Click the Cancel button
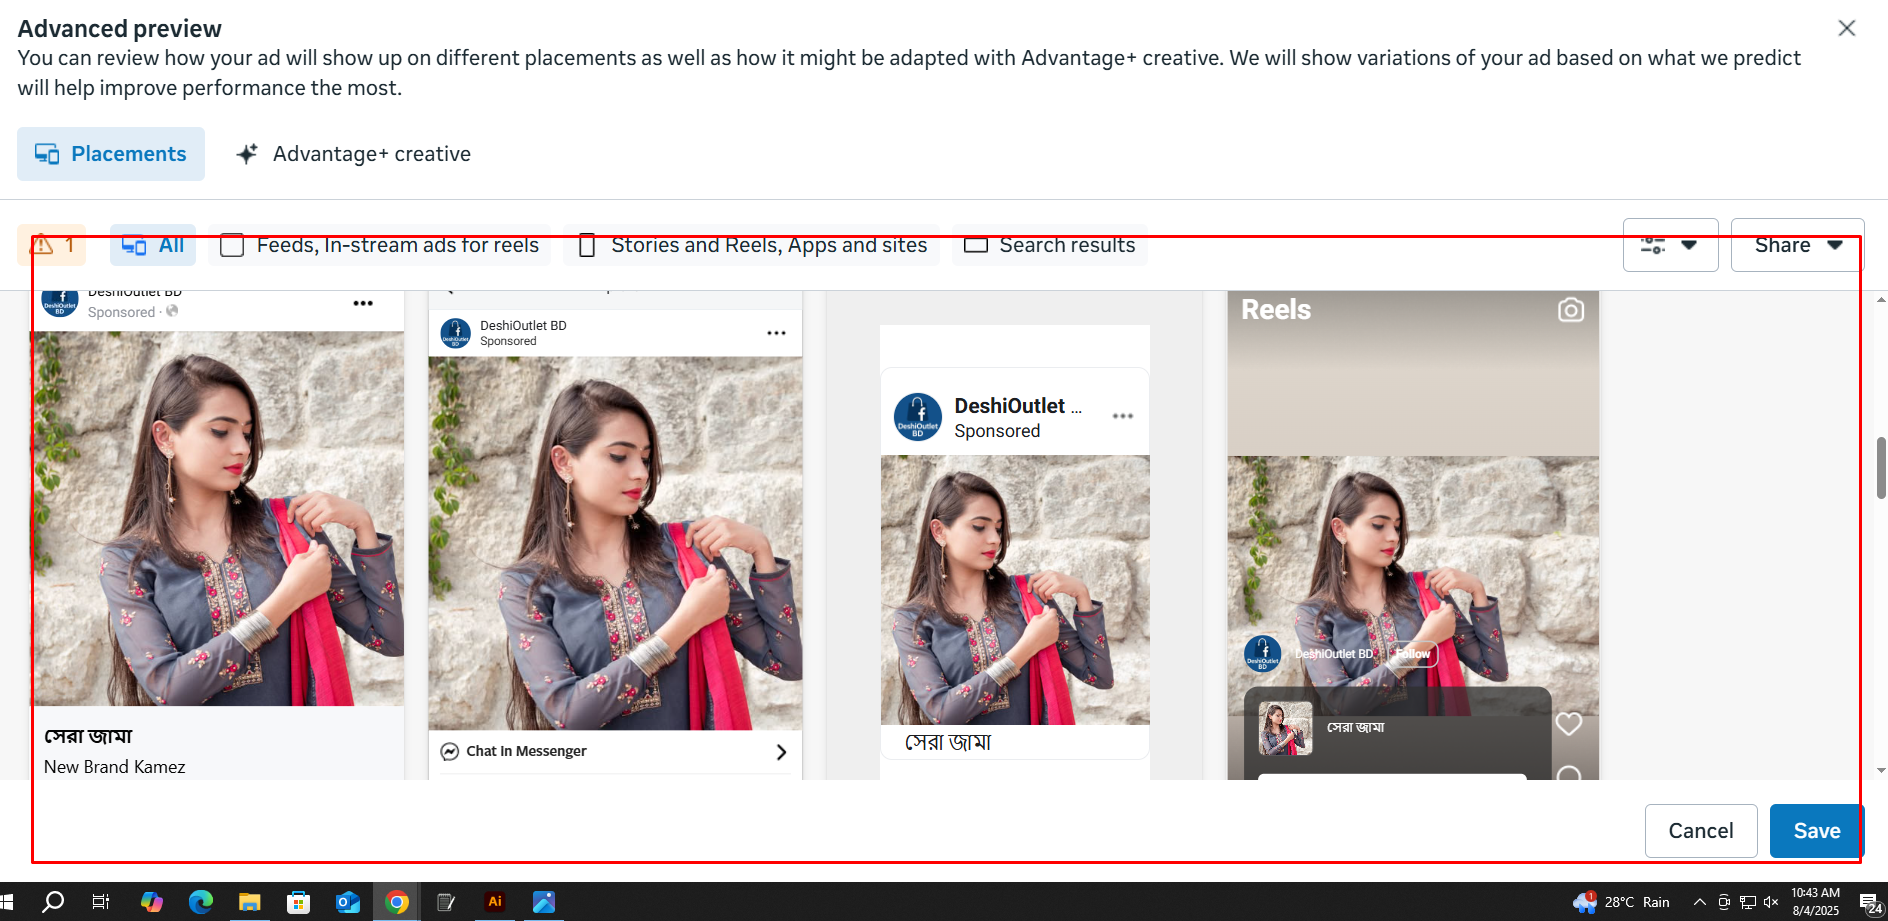This screenshot has height=921, width=1888. (1700, 831)
